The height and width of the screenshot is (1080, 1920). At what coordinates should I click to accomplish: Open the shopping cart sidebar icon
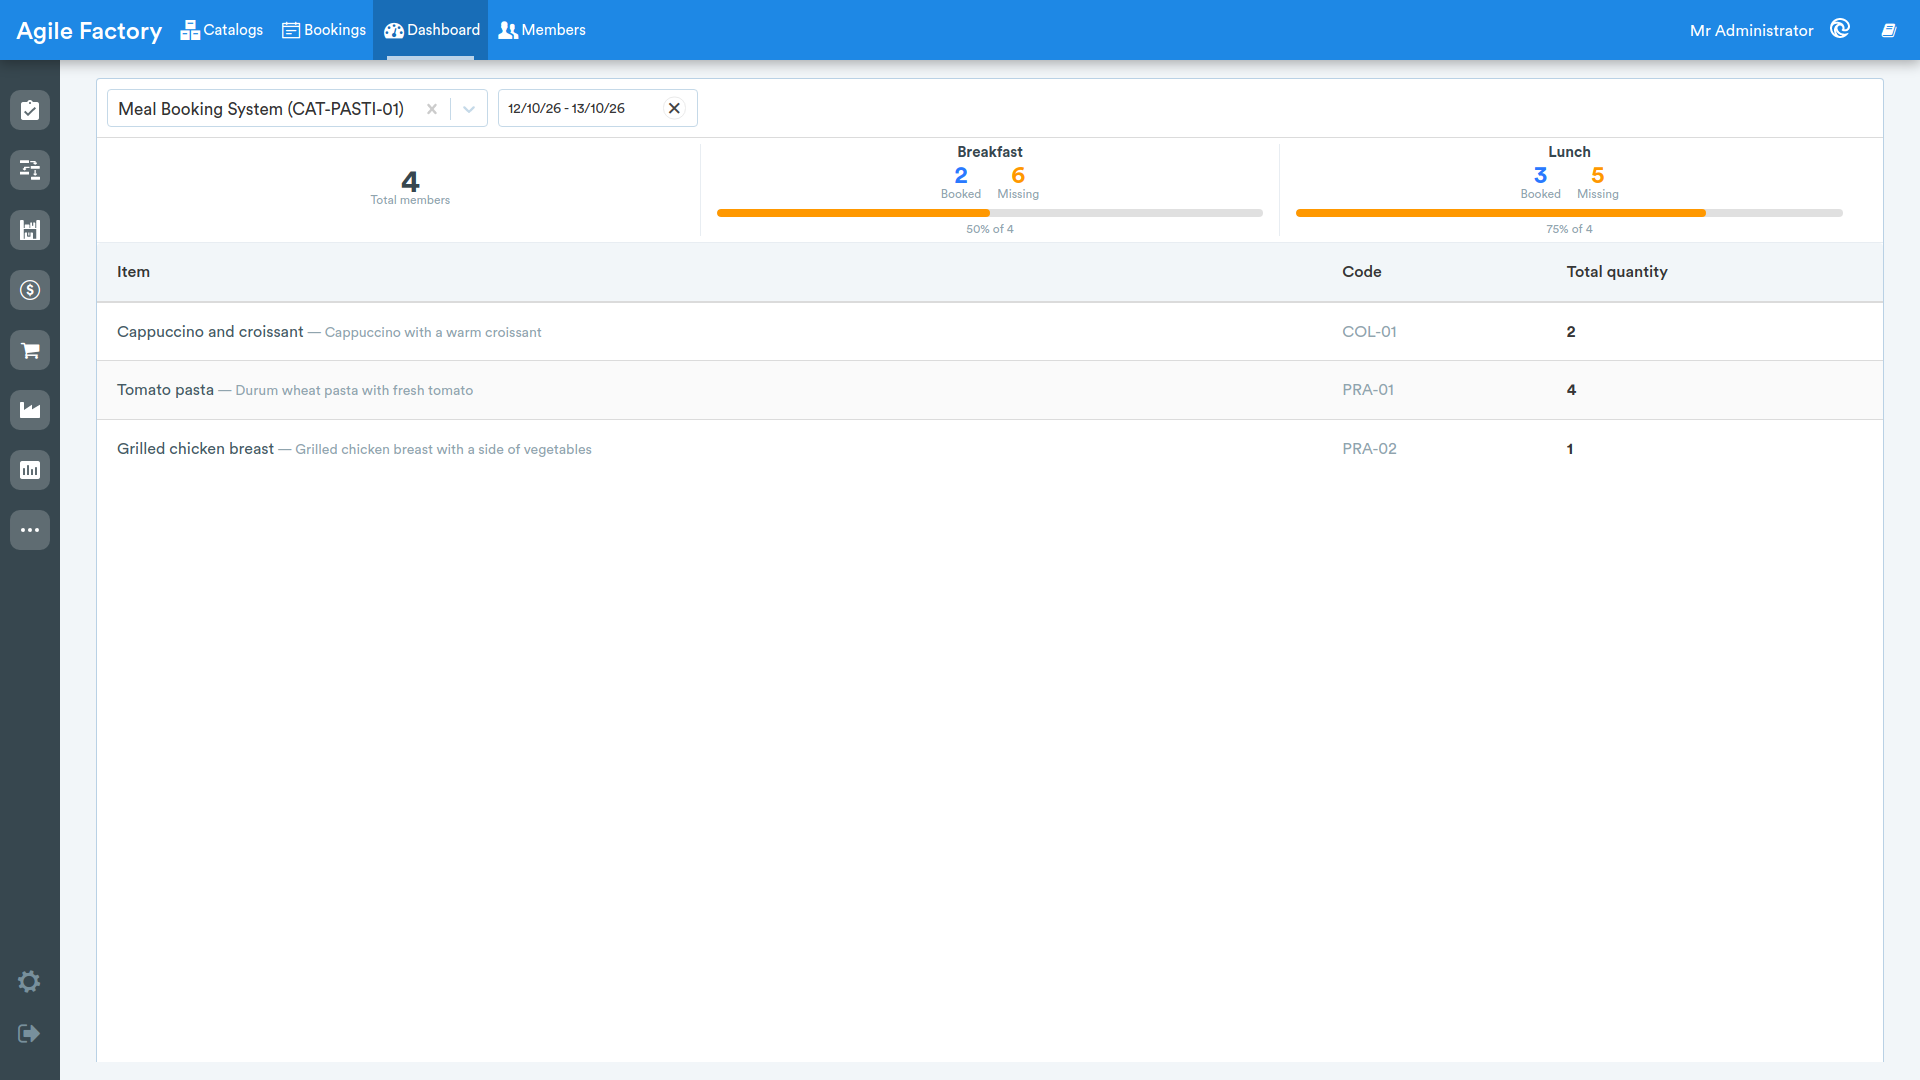point(30,350)
